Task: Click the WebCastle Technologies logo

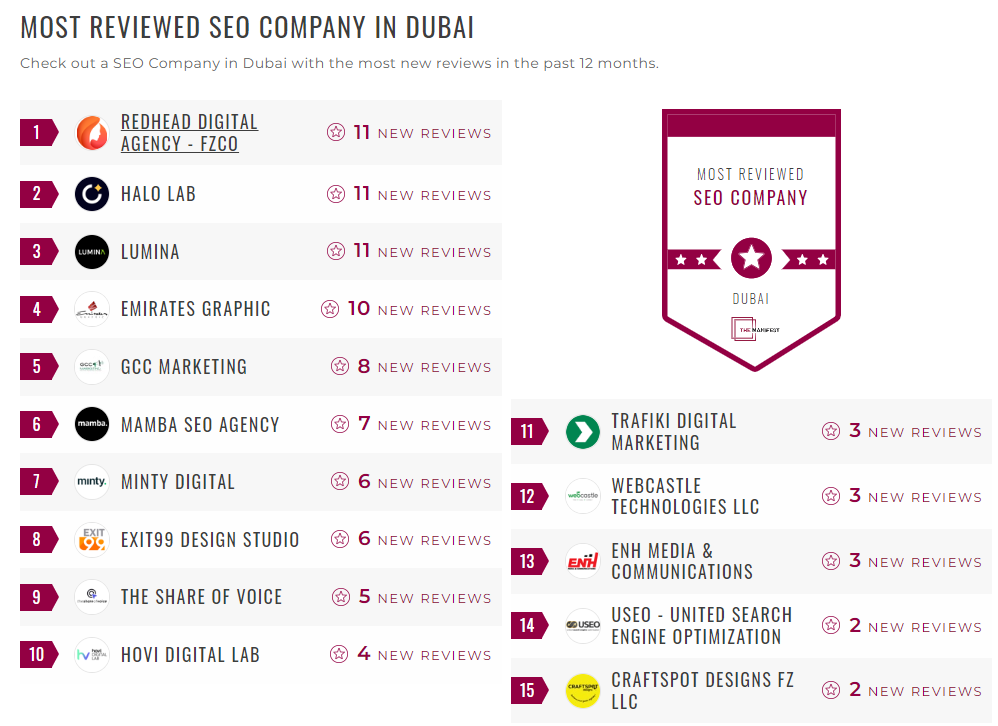Action: click(582, 495)
